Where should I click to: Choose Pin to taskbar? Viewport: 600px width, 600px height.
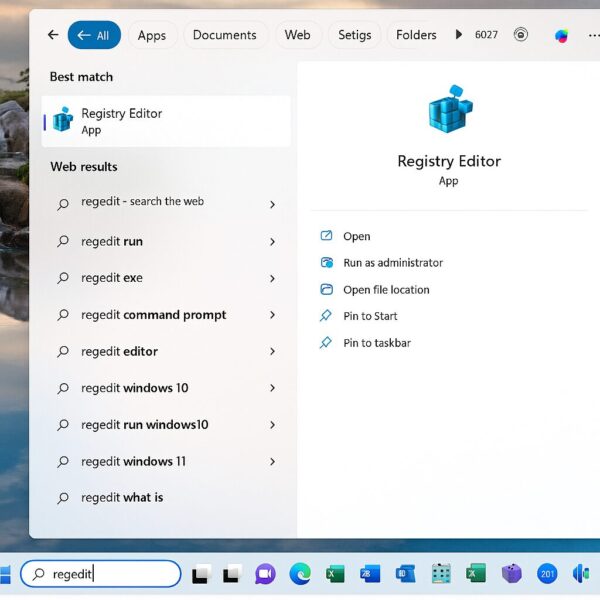point(377,343)
